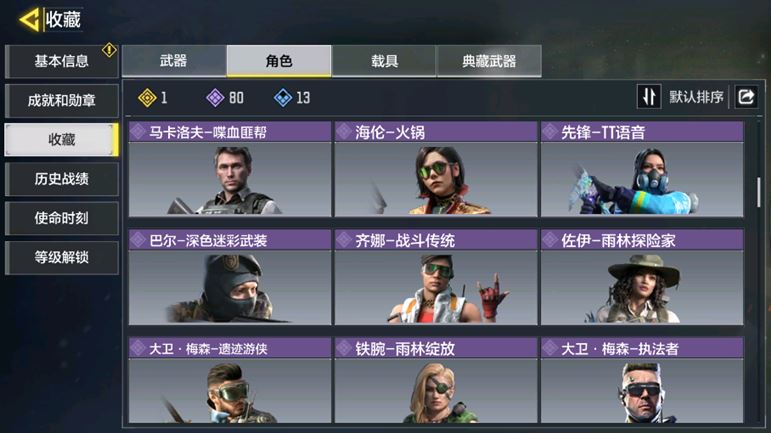Click rarity diamond on 海伦-火锅 card
The height and width of the screenshot is (433, 771).
tap(343, 132)
